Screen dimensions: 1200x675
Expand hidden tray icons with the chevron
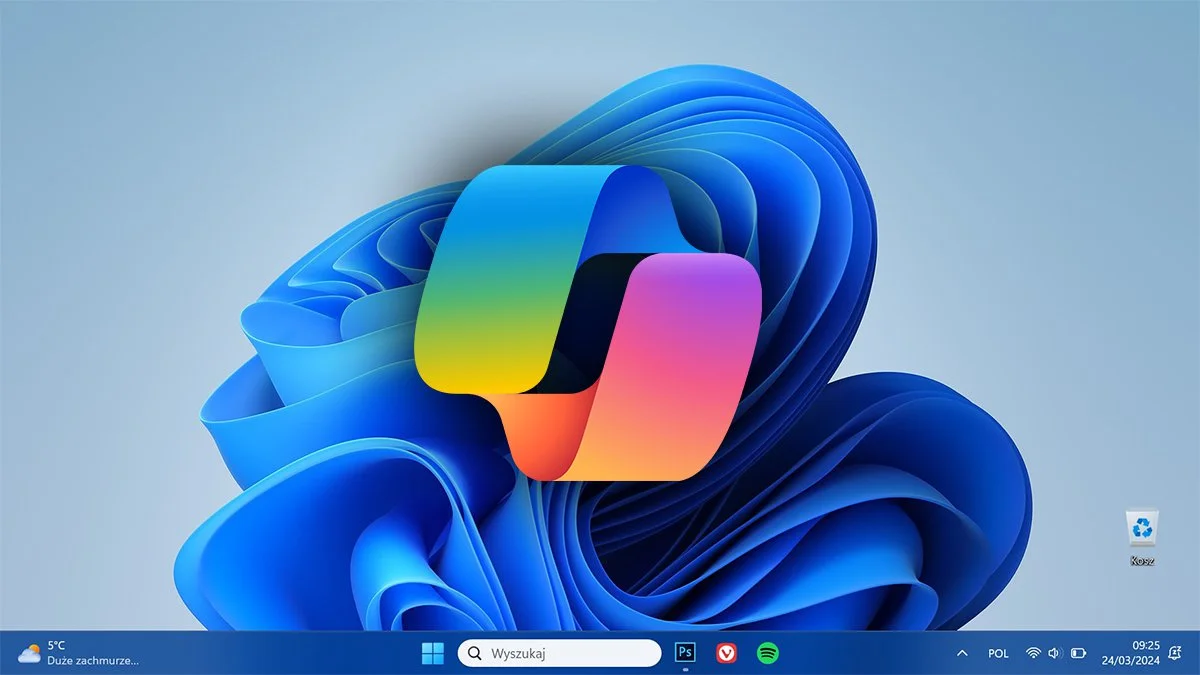(x=962, y=653)
